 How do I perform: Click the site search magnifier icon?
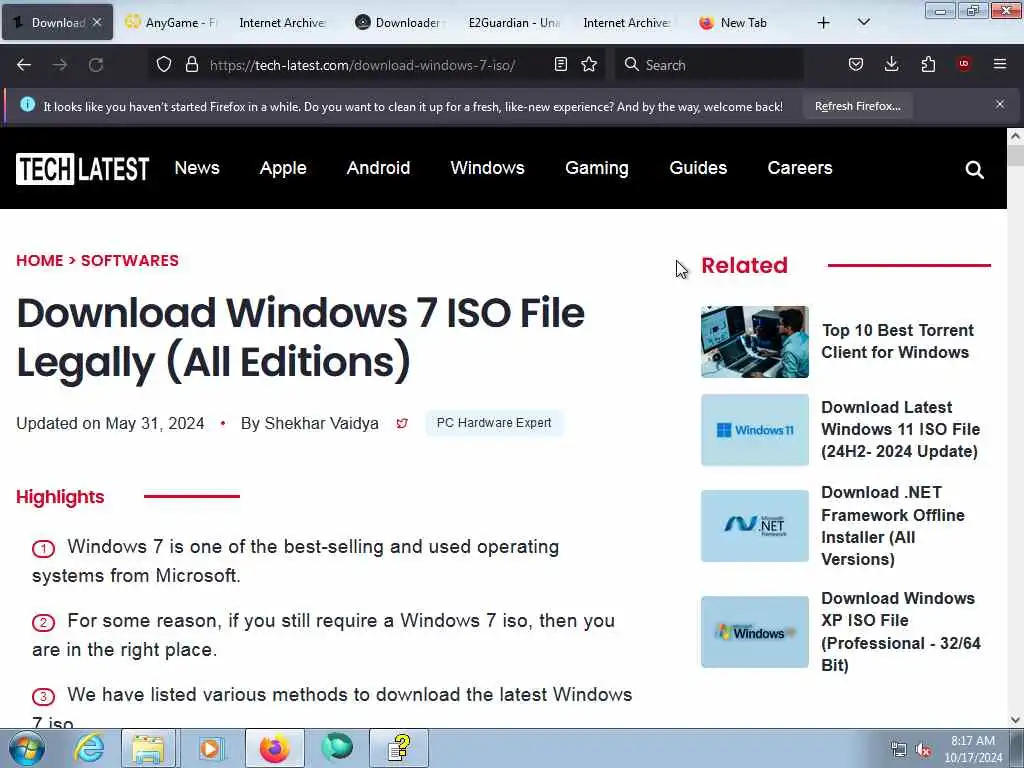(x=974, y=170)
